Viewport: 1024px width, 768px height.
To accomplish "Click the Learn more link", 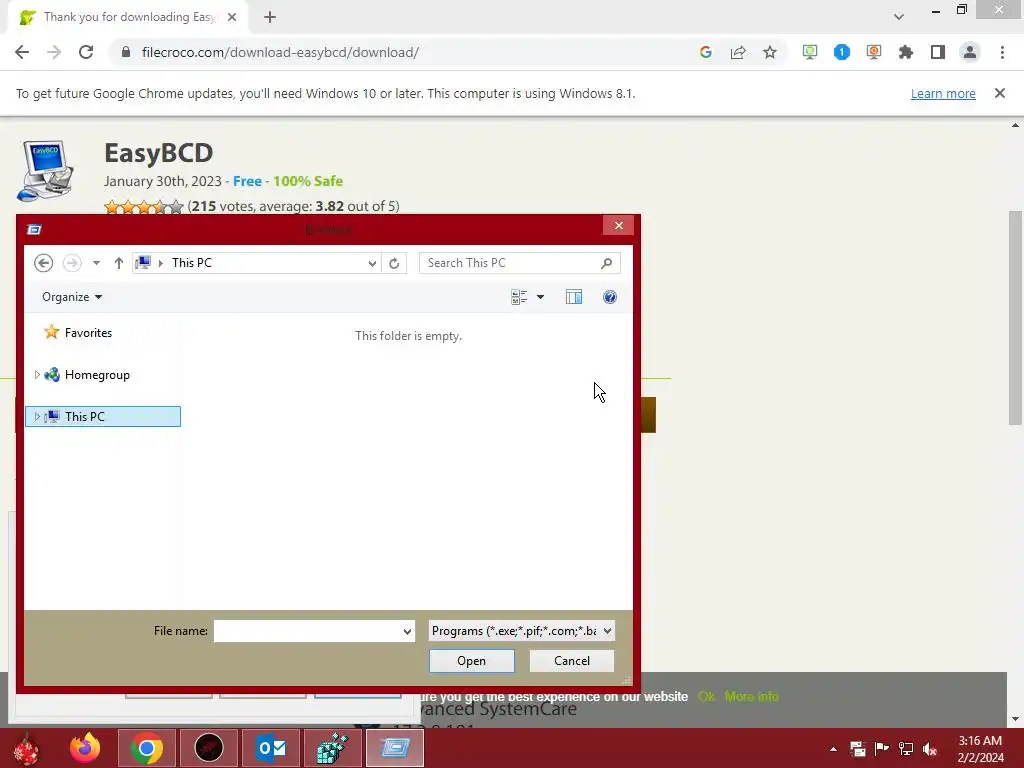I will (943, 93).
